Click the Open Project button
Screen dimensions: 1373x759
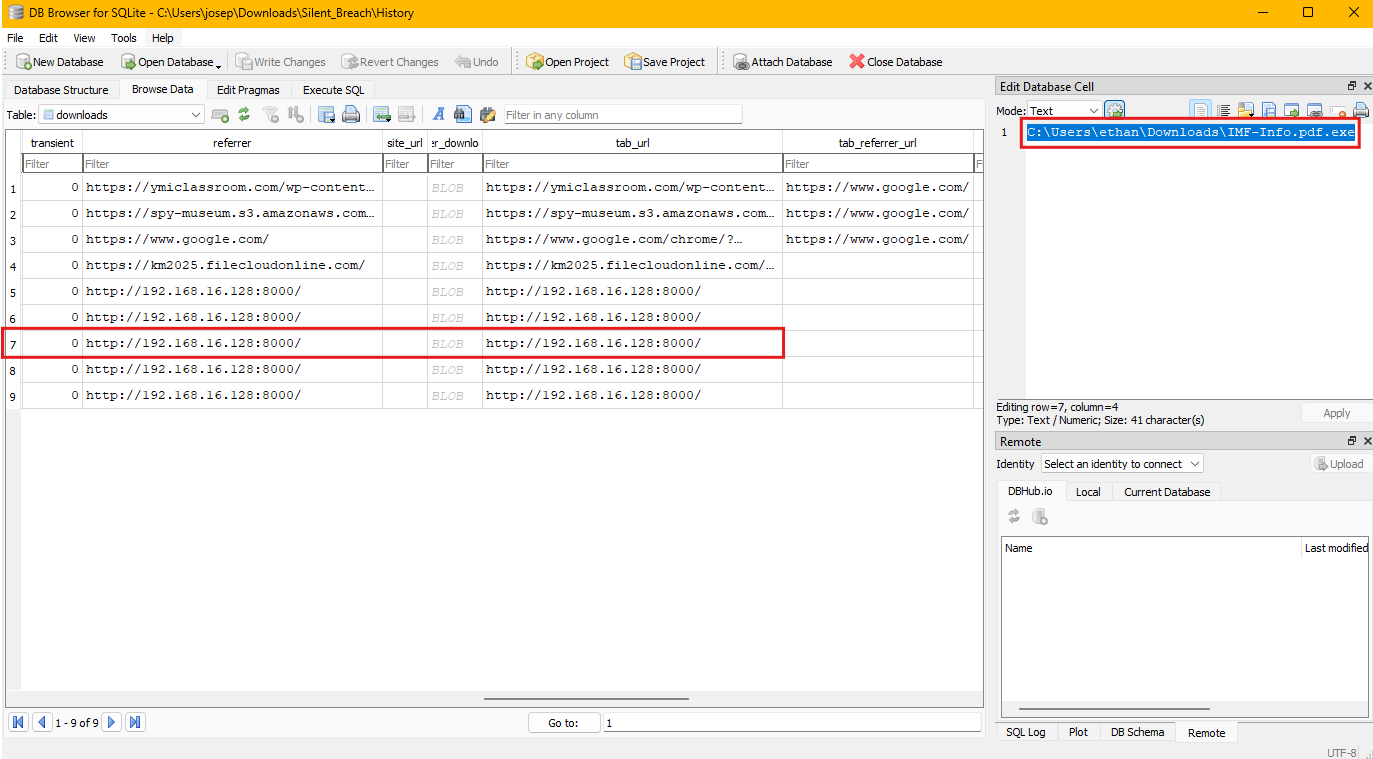(x=567, y=62)
